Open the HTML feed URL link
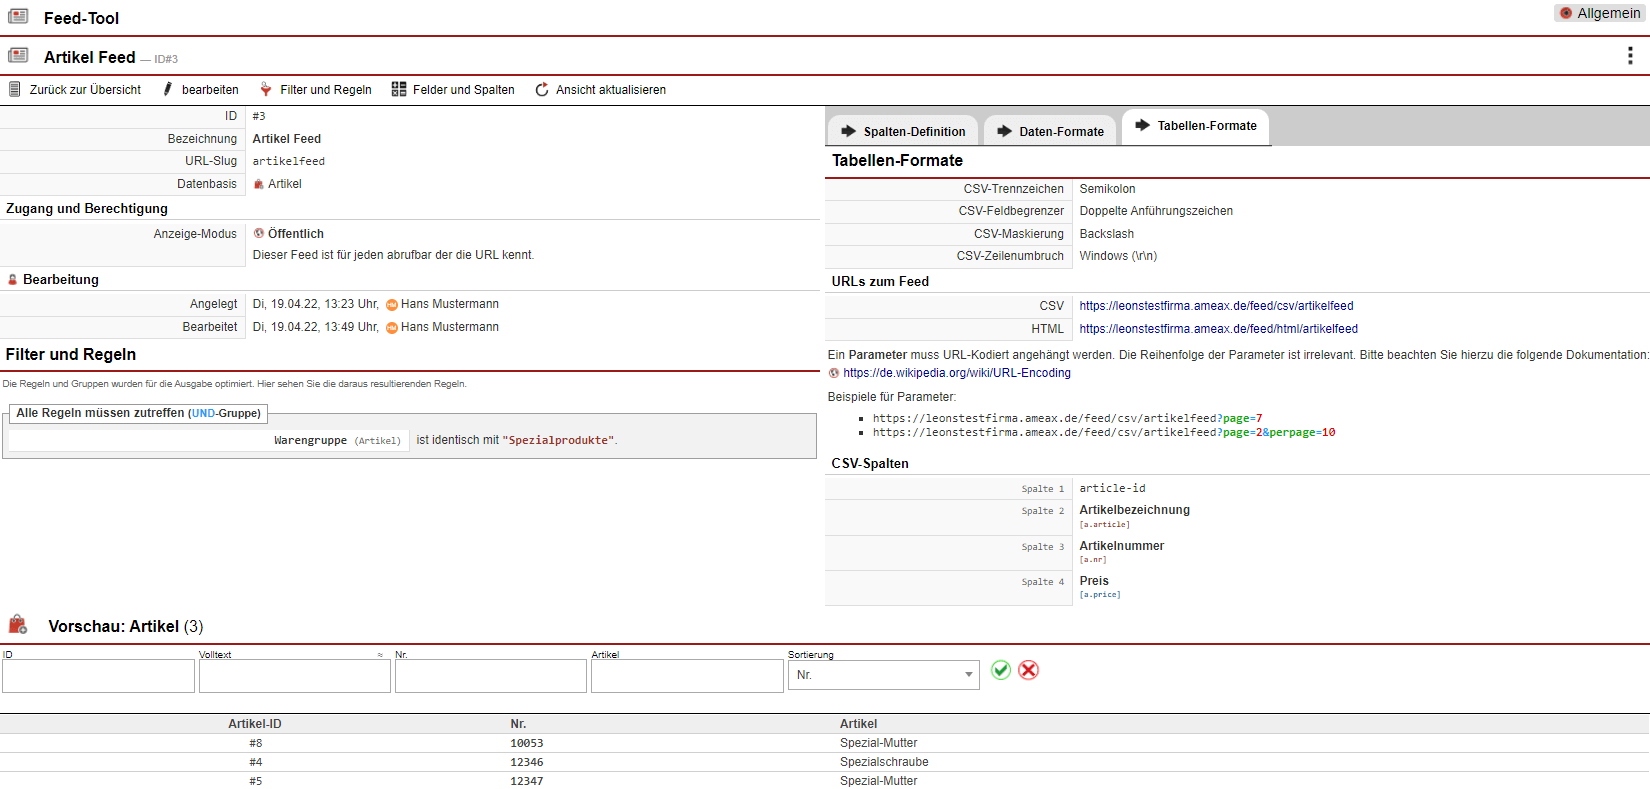 1218,329
